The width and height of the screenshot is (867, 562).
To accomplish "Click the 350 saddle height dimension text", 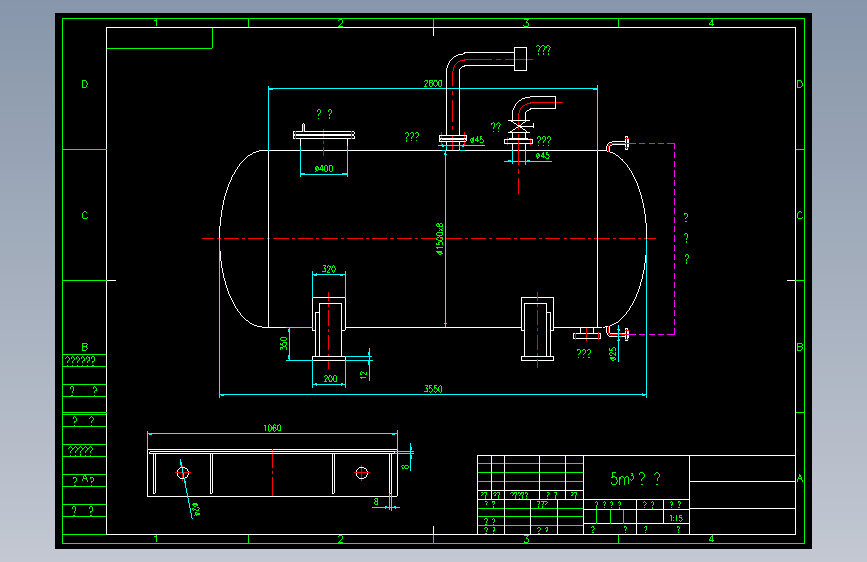I will [x=284, y=344].
